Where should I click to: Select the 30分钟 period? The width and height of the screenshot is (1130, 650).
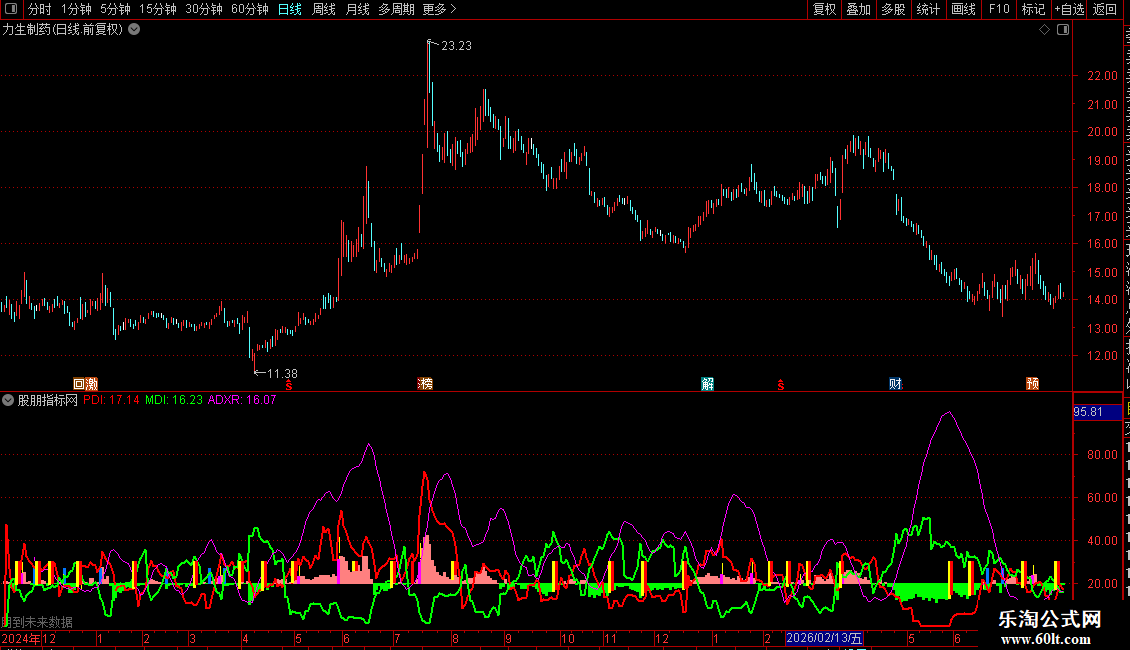[x=203, y=9]
